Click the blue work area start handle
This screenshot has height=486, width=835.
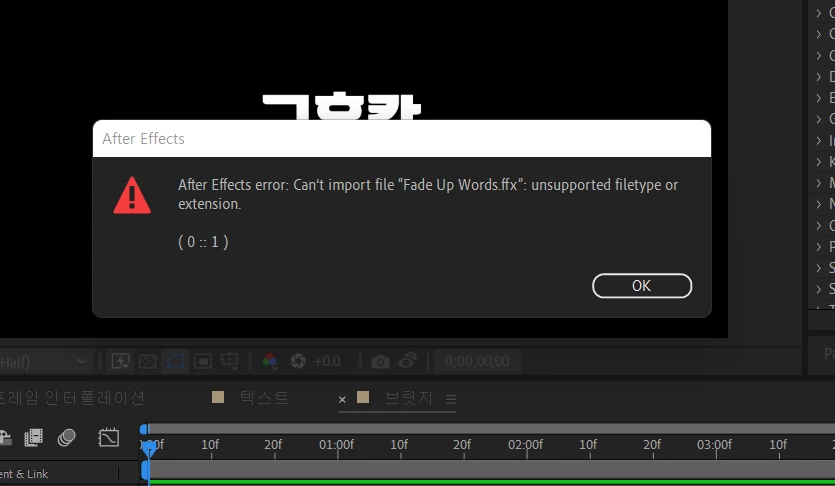point(145,471)
